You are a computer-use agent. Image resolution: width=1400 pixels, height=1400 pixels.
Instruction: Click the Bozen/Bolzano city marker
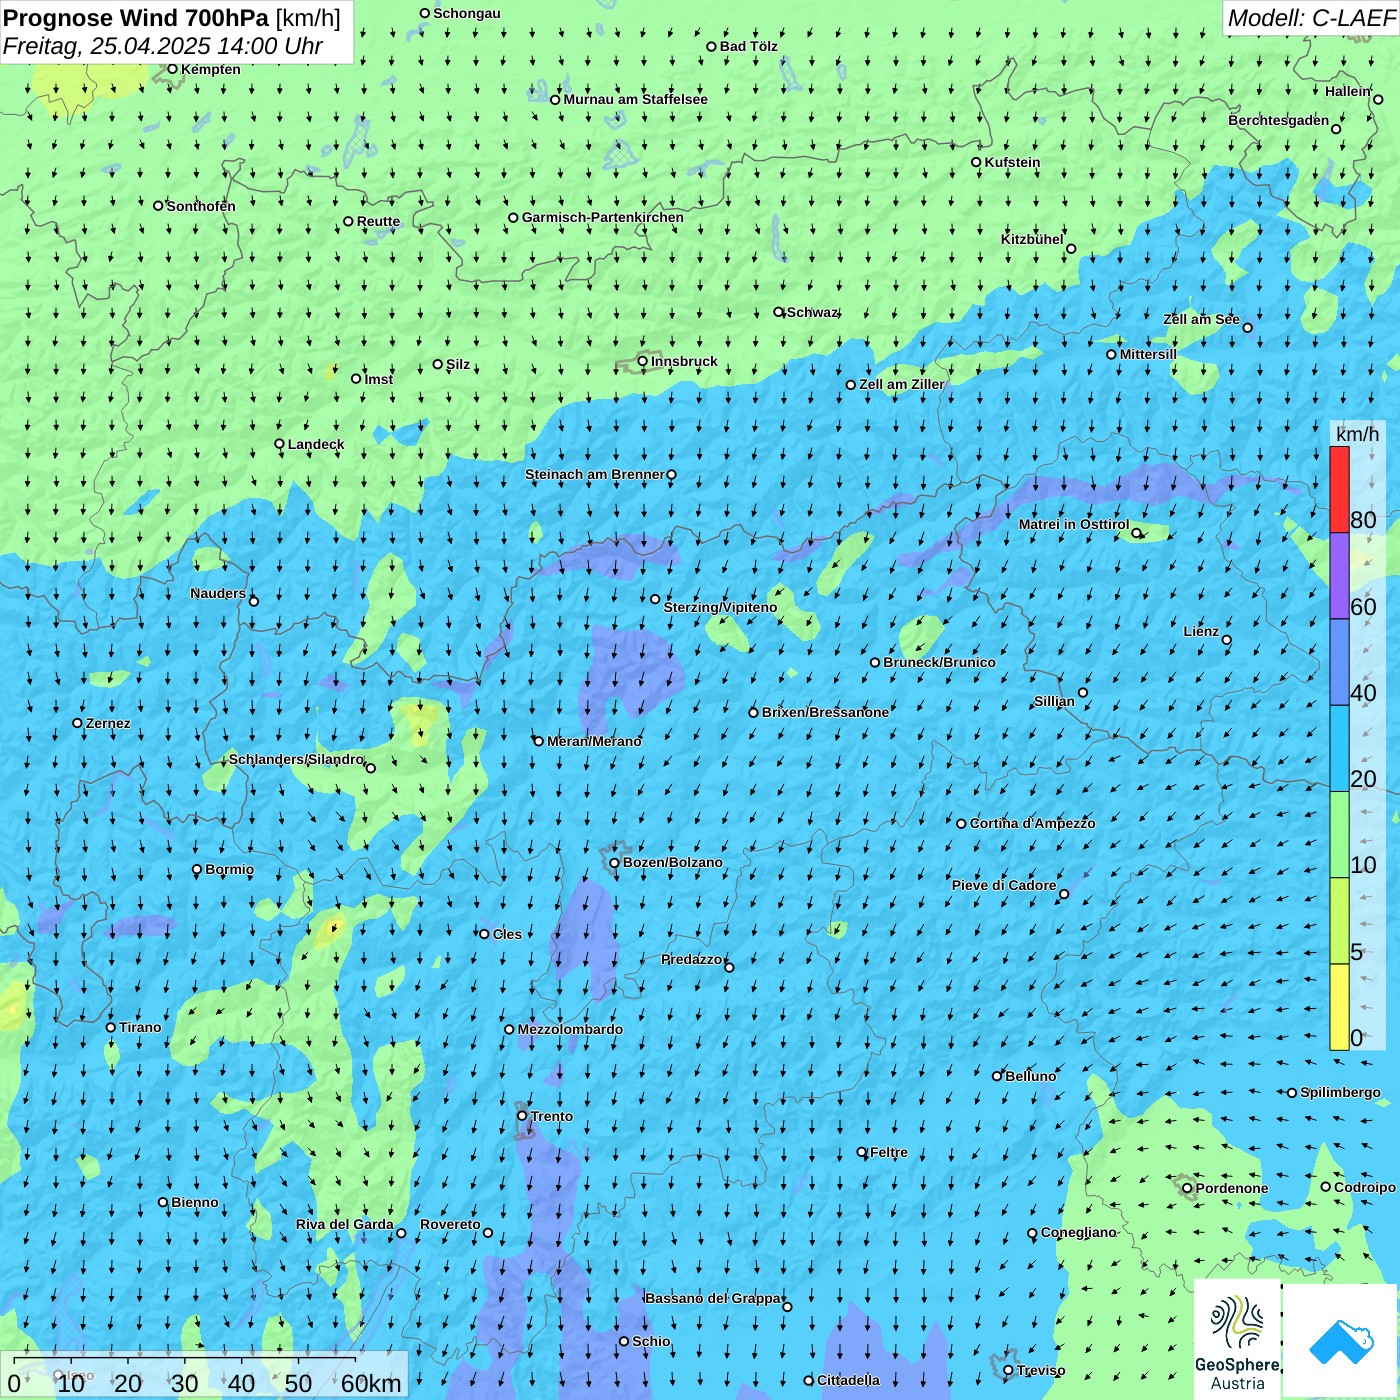click(615, 863)
